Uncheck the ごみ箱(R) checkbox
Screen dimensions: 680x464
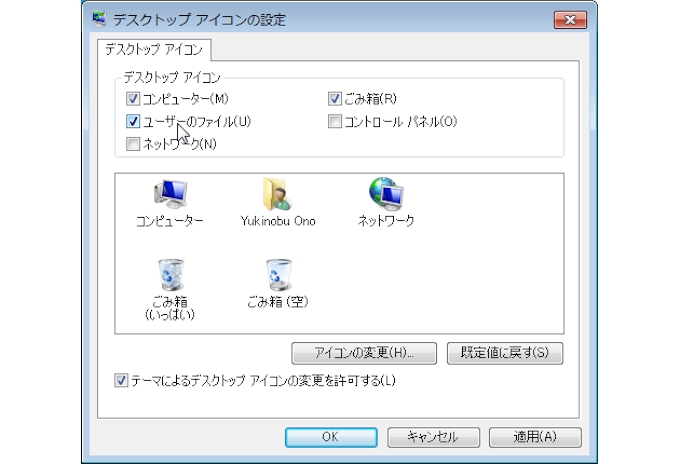[336, 99]
